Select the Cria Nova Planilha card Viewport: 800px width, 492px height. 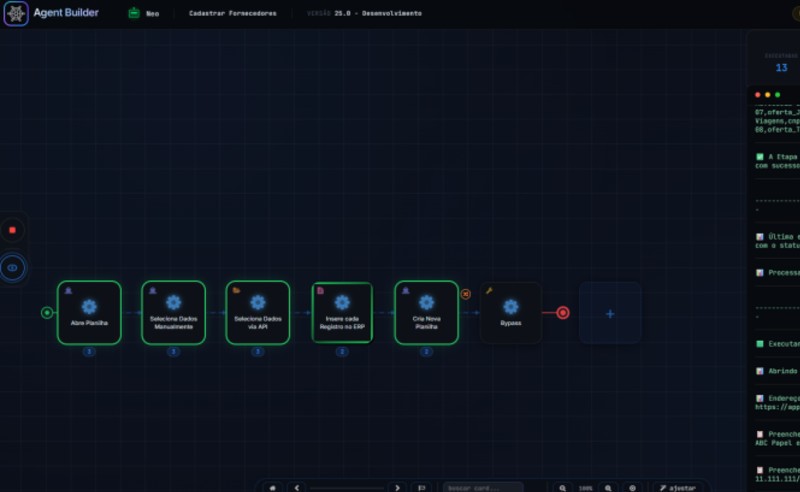pos(427,312)
